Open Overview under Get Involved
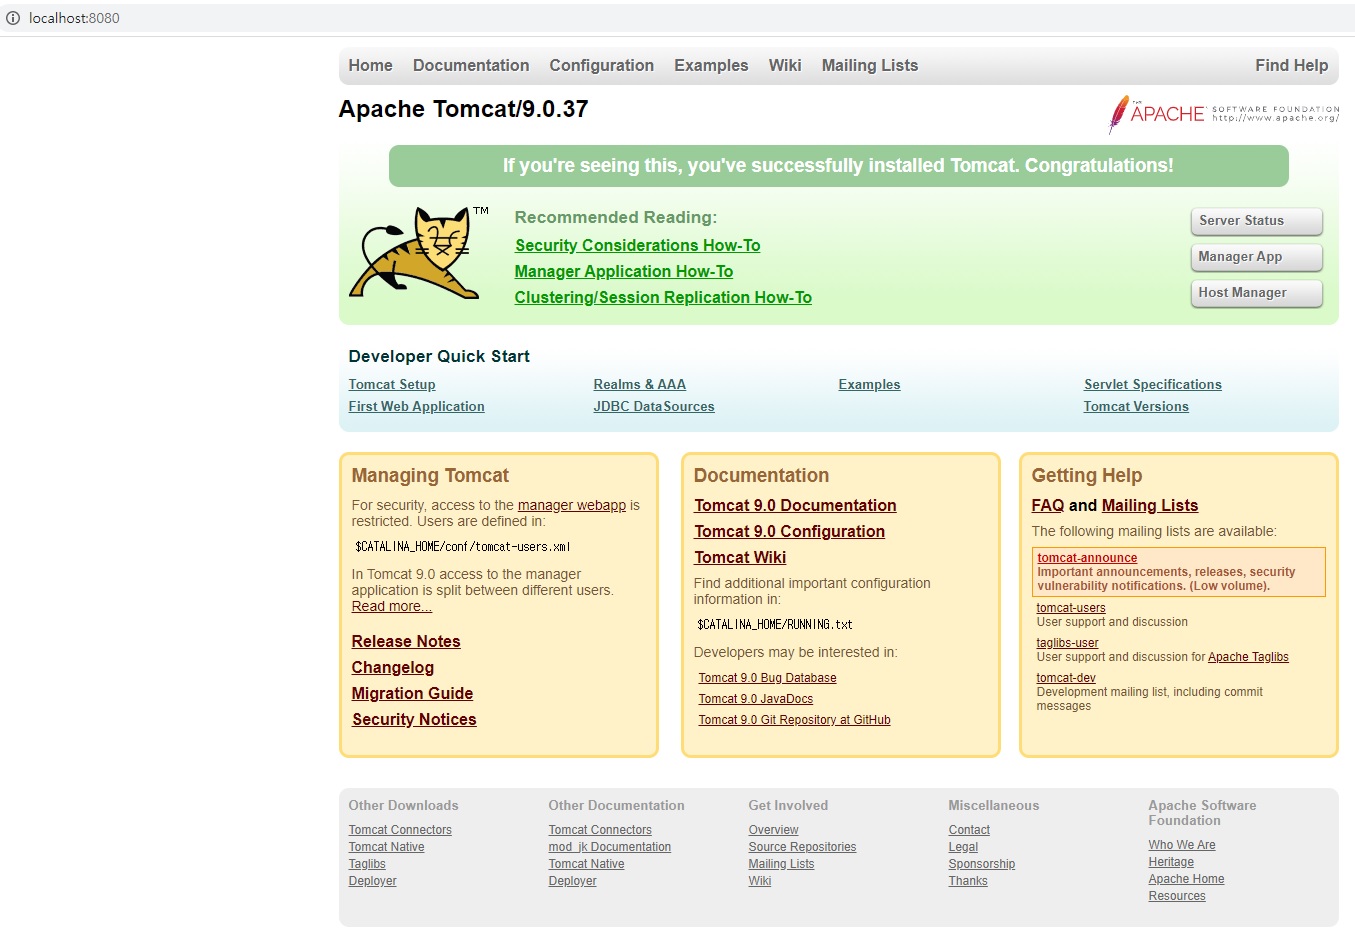This screenshot has height=933, width=1355. point(773,830)
